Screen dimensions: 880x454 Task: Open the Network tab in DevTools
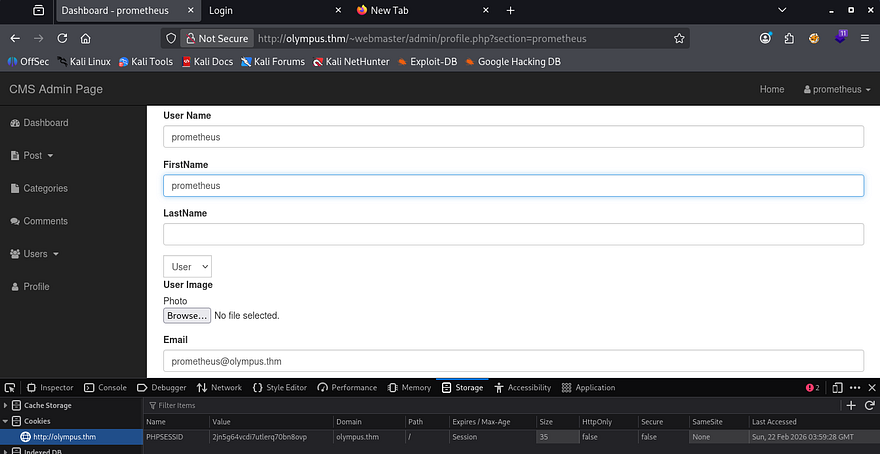click(219, 388)
